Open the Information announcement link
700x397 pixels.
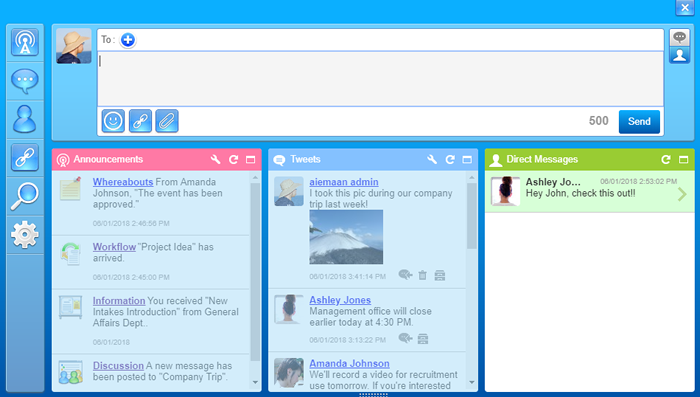point(119,301)
